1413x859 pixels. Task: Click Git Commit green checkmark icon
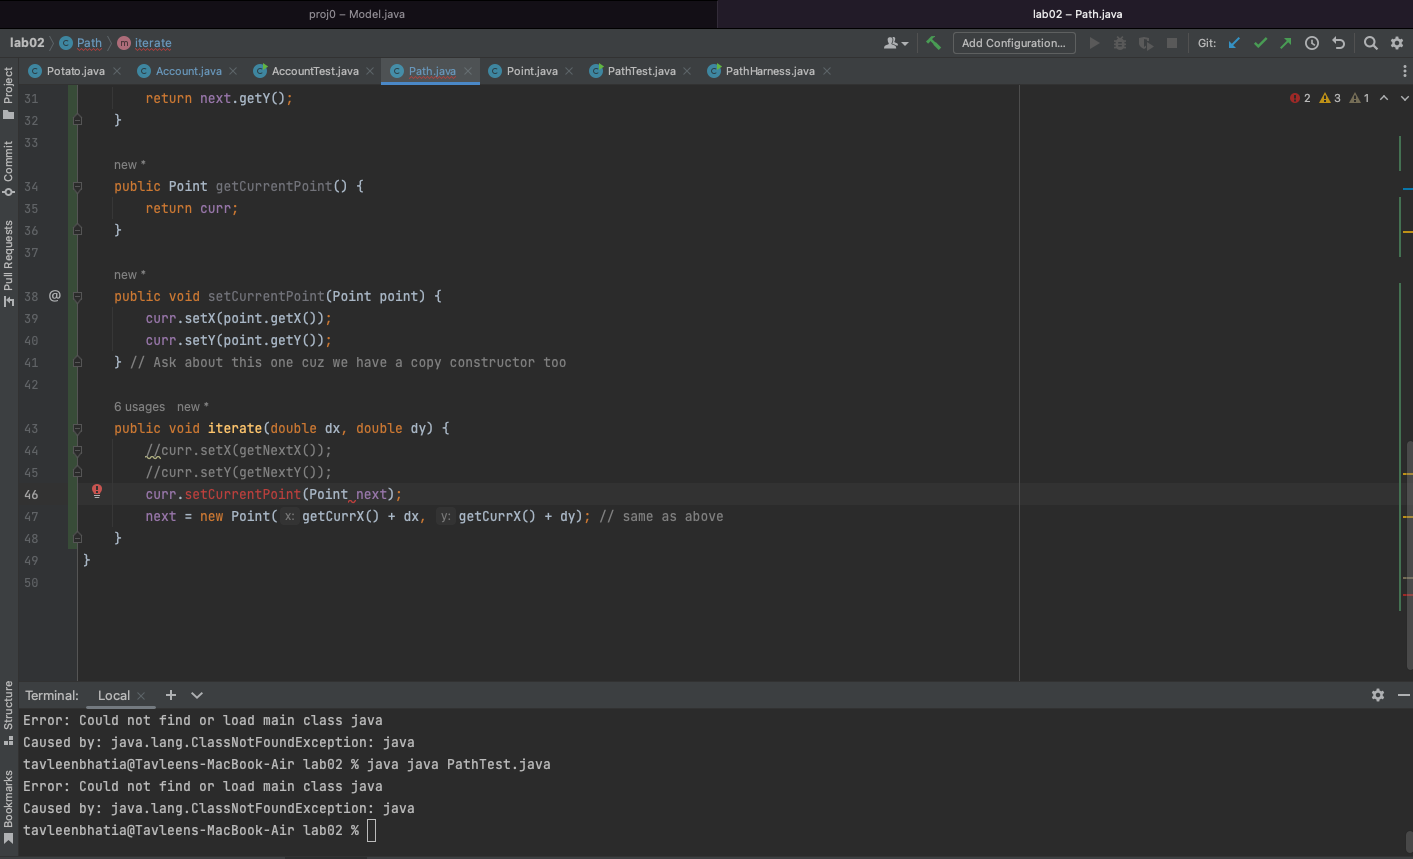click(x=1260, y=43)
